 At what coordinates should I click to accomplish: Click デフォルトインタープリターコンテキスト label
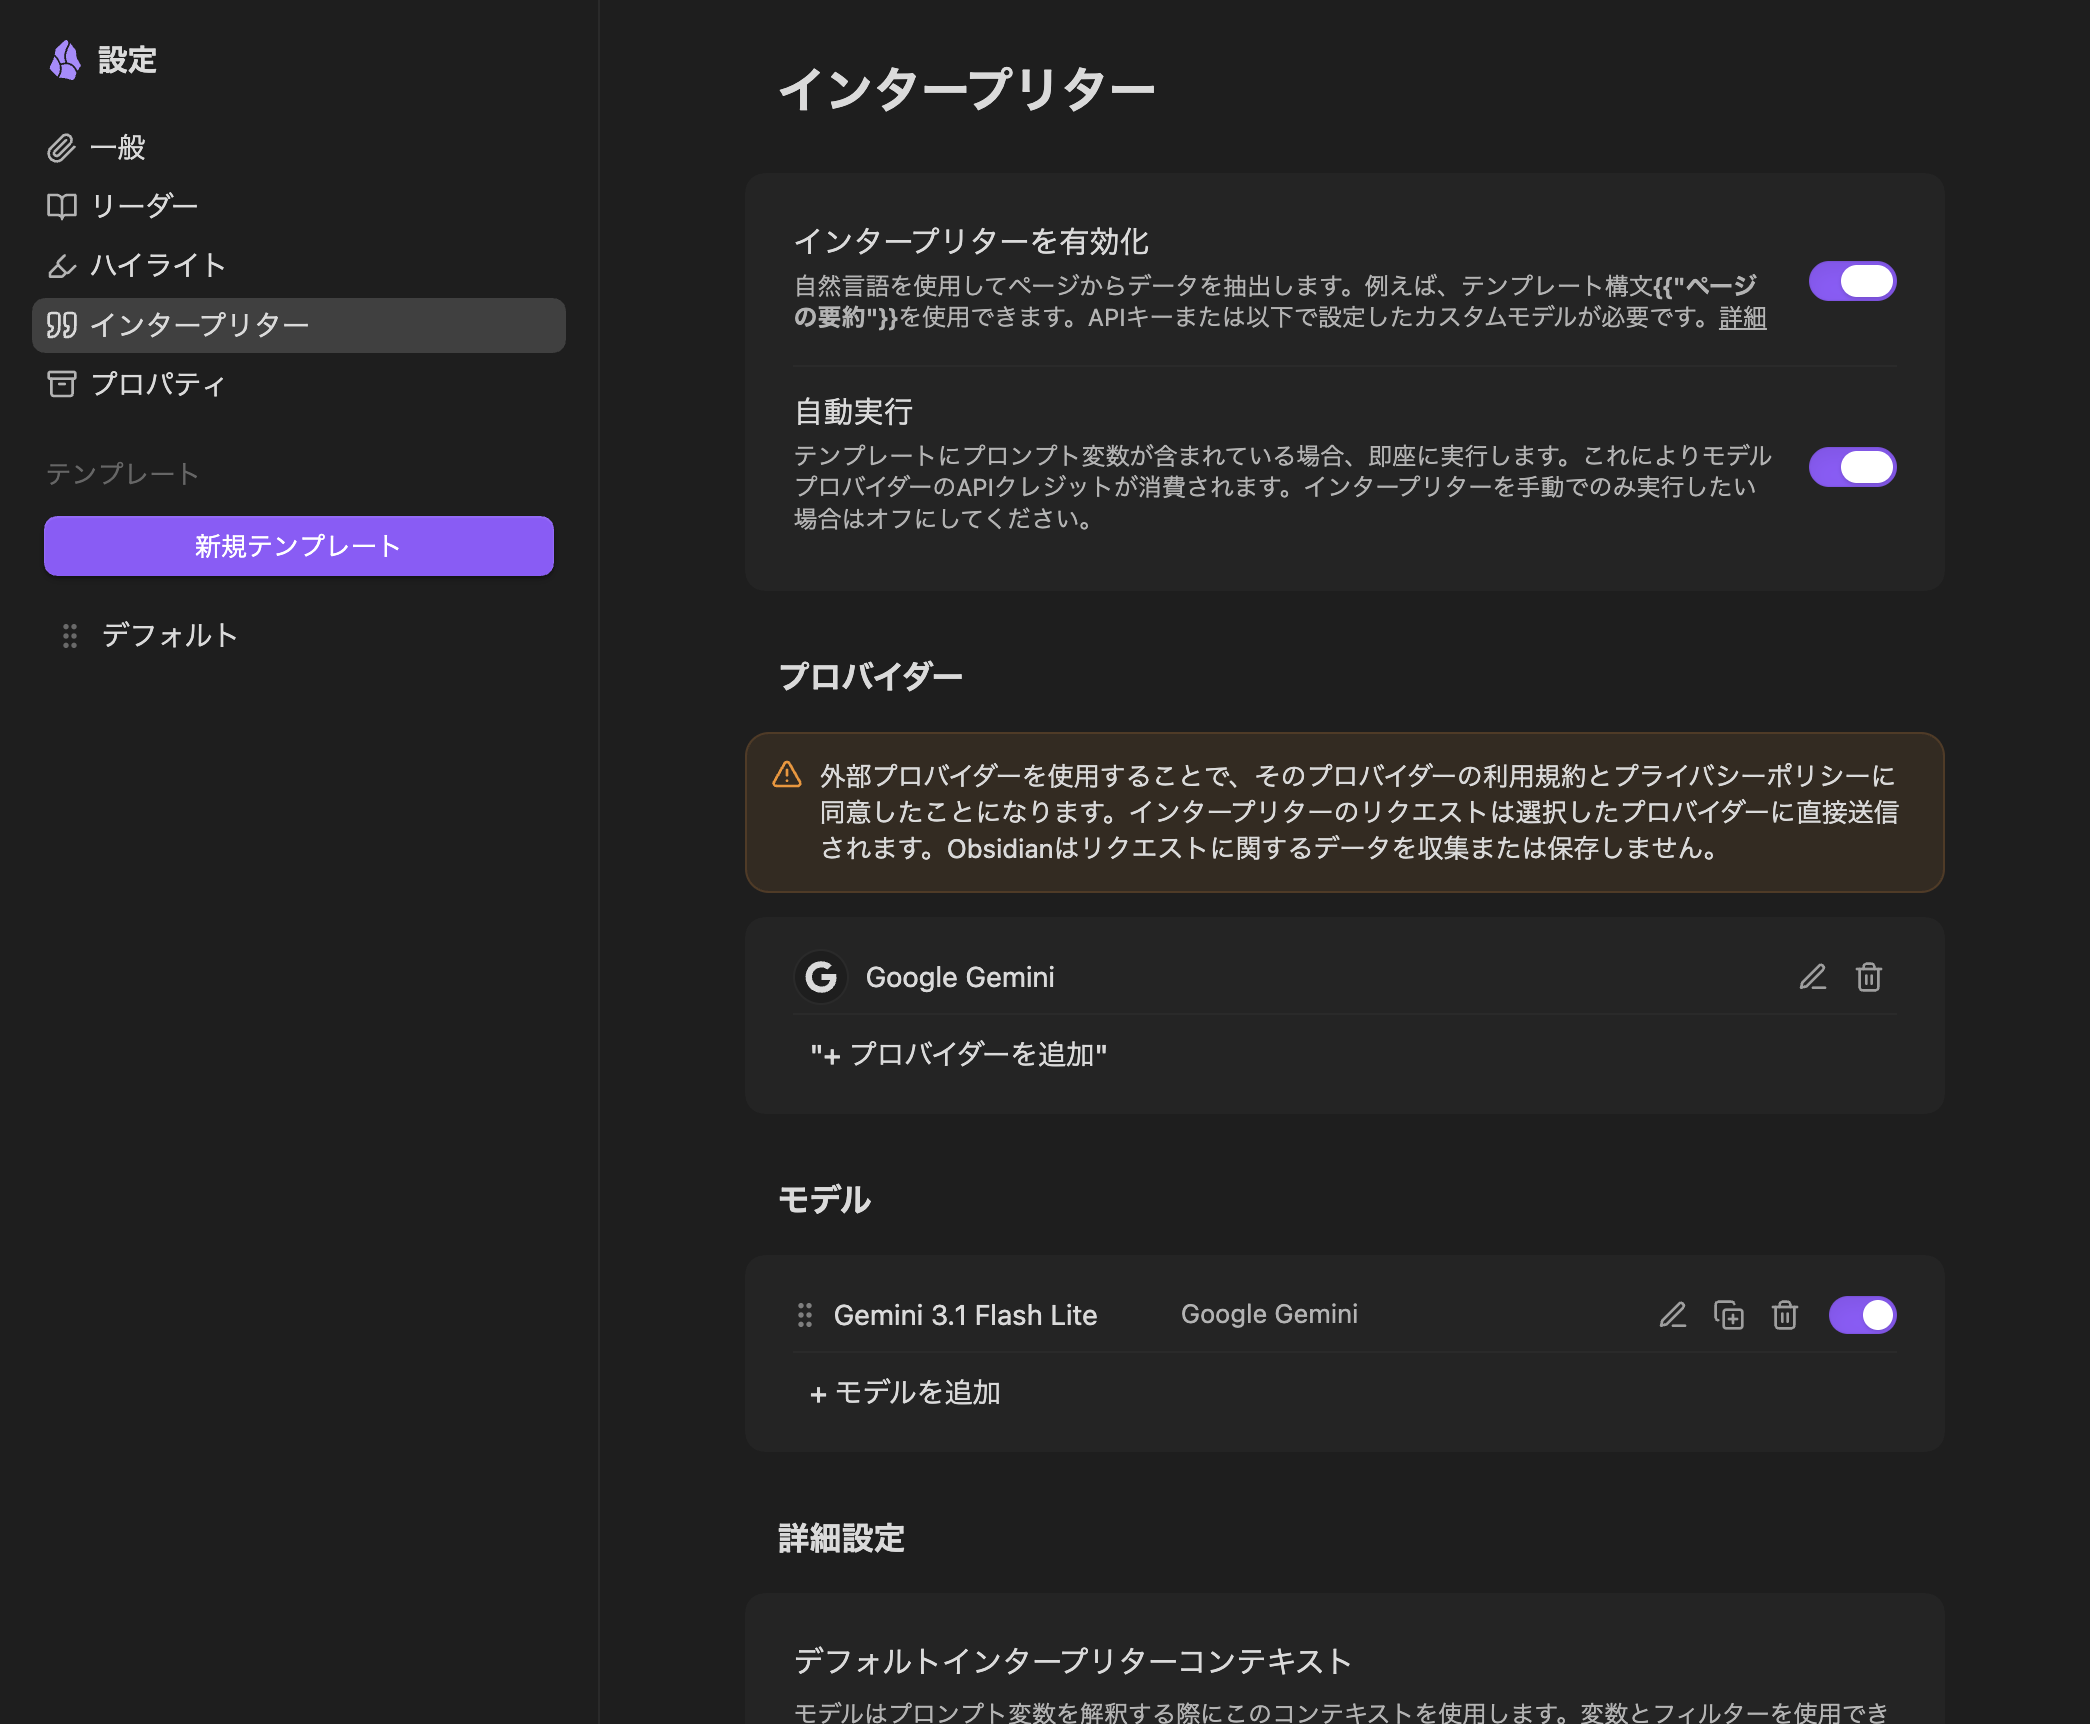(x=1073, y=1661)
